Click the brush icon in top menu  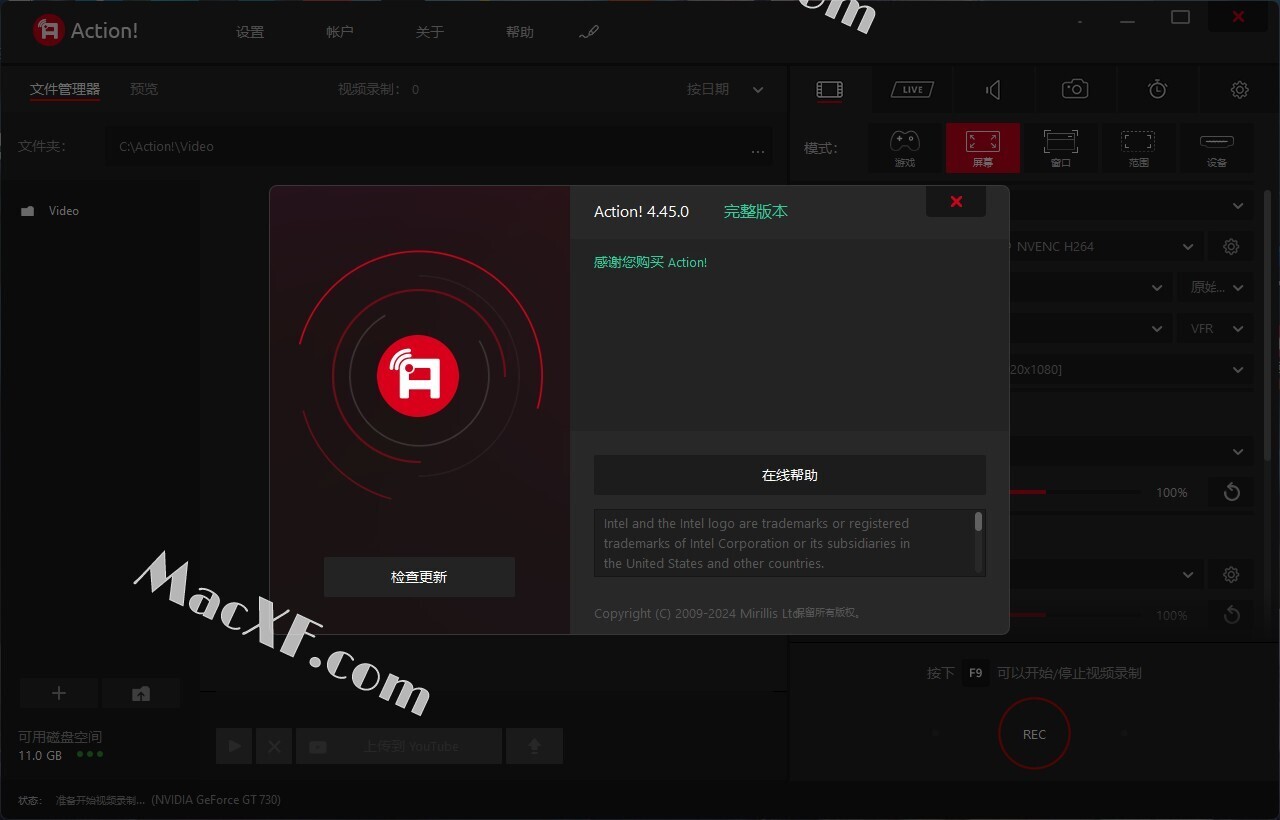pos(589,32)
